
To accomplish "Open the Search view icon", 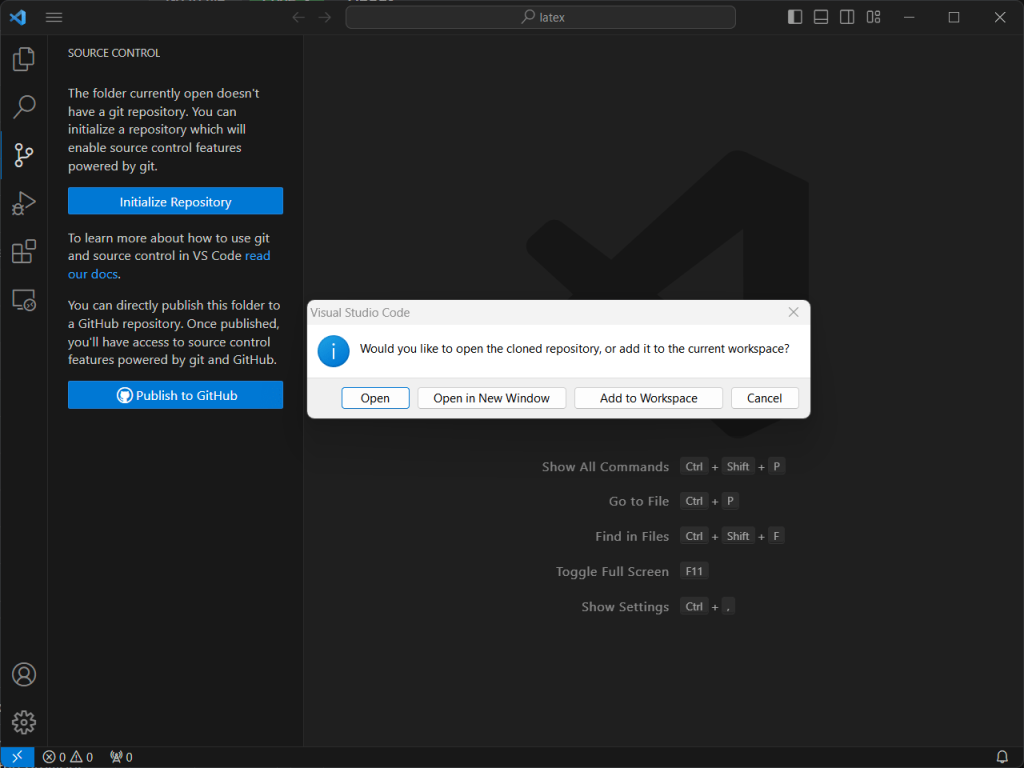I will [24, 107].
